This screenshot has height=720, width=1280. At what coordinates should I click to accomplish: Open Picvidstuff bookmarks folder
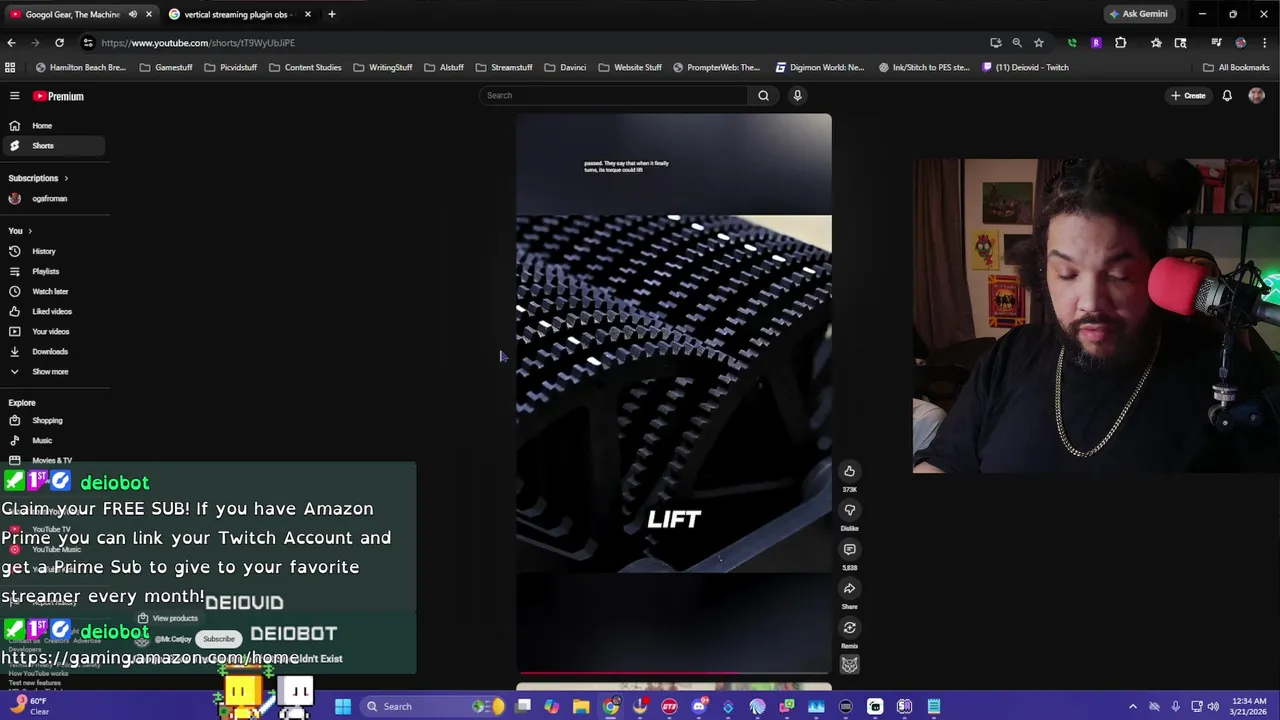(230, 68)
